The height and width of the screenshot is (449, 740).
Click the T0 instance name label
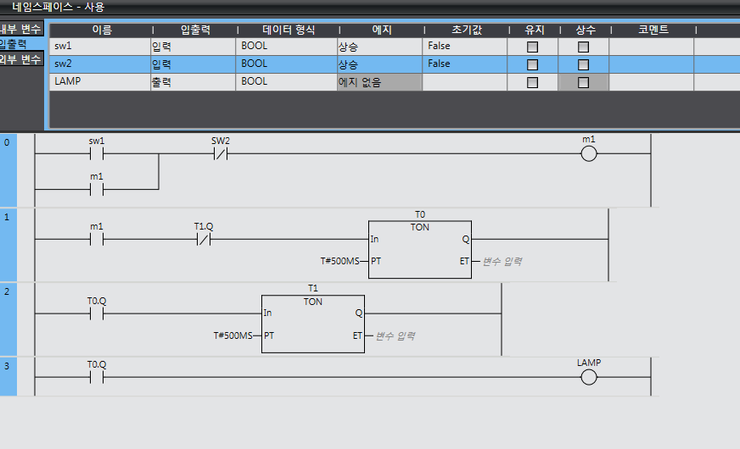point(420,214)
